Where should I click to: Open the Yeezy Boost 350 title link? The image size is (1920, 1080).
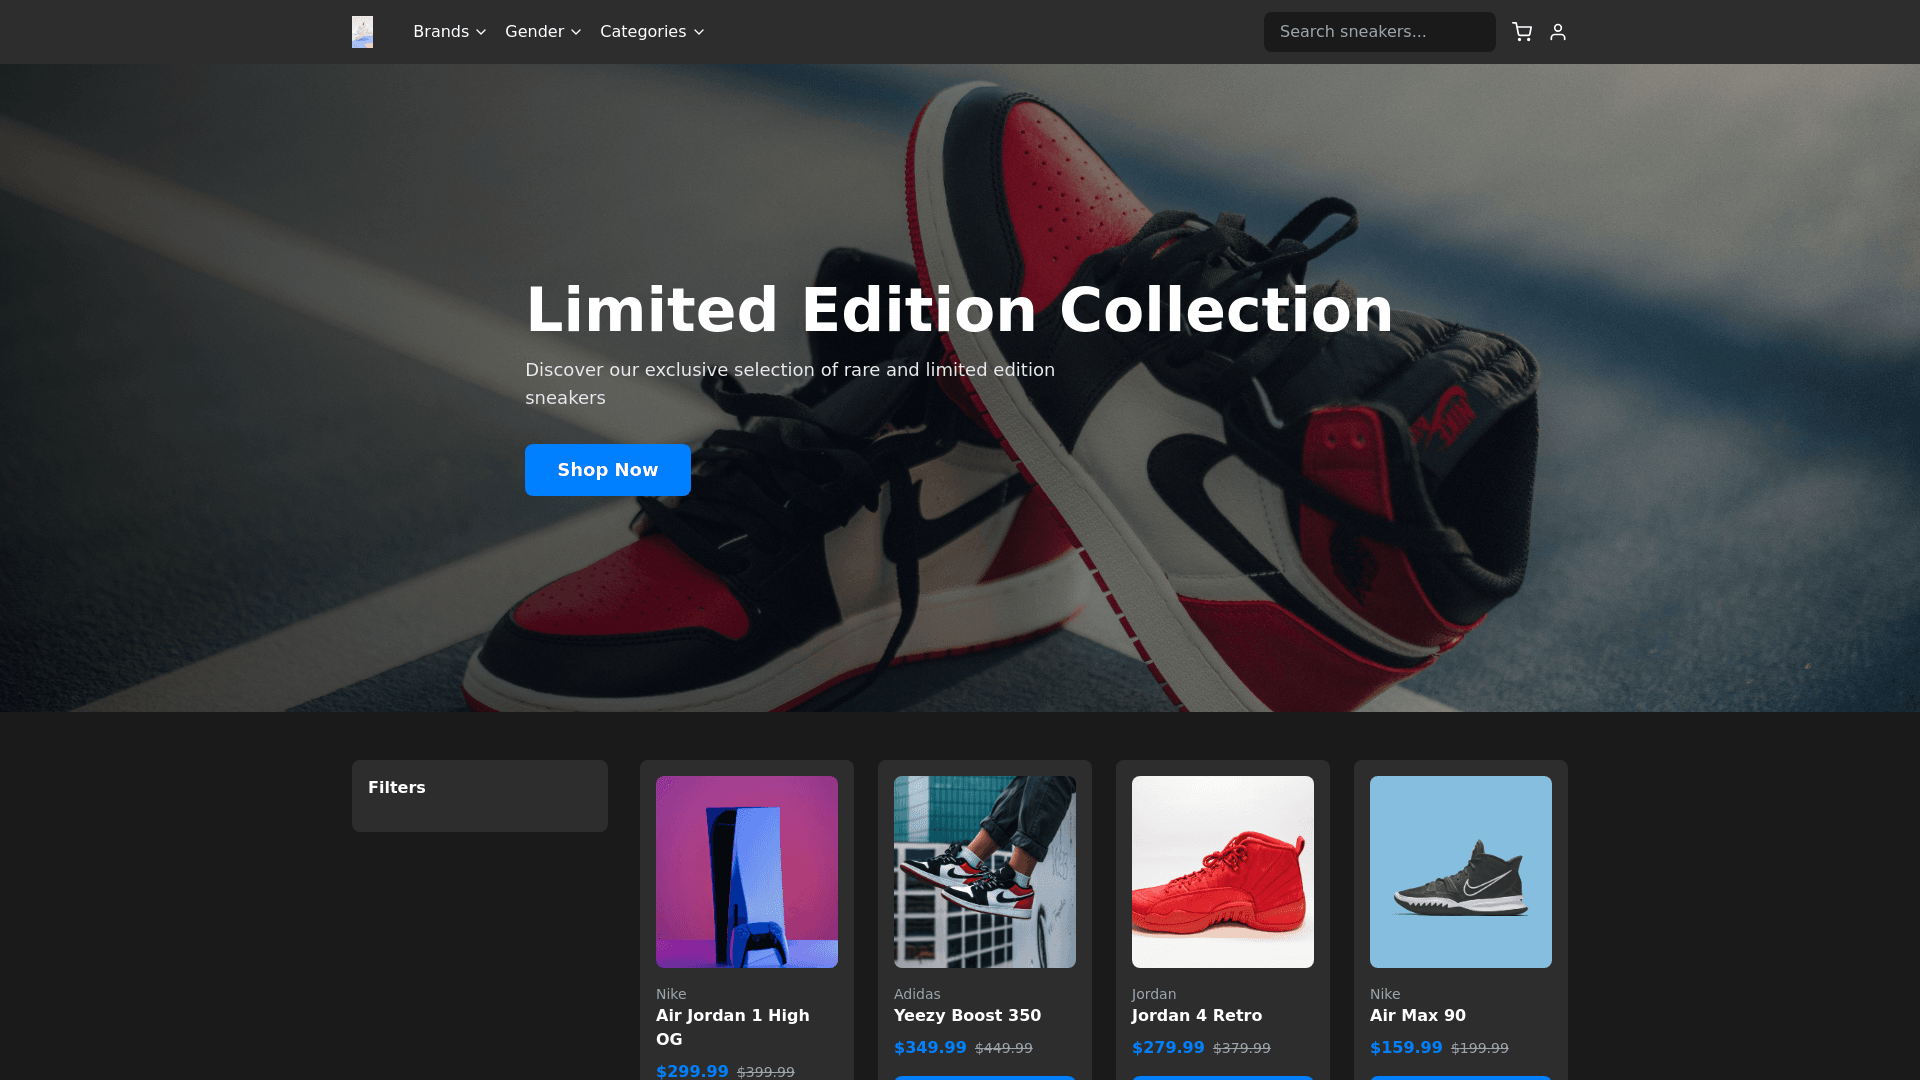pos(967,1015)
